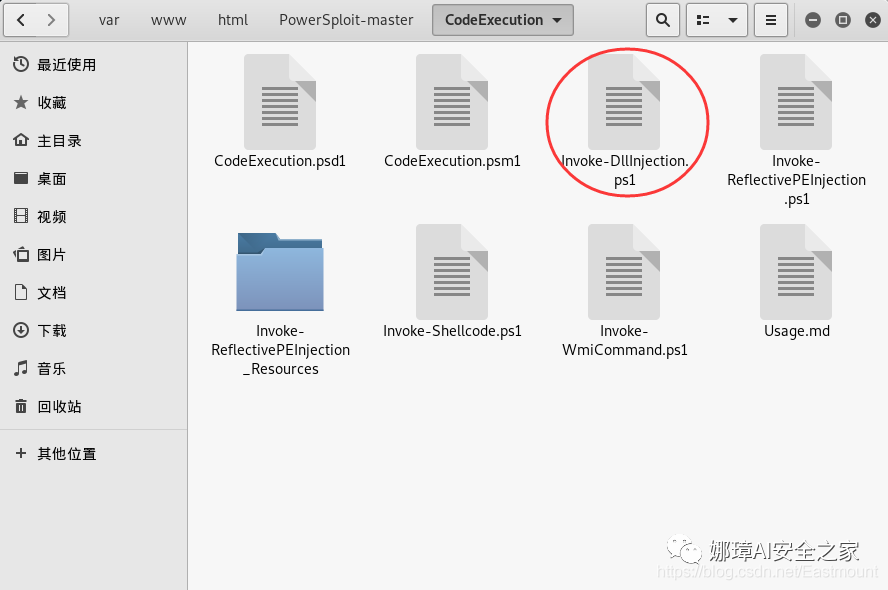Image resolution: width=888 pixels, height=590 pixels.
Task: Maximize the file manager window
Action: [843, 20]
